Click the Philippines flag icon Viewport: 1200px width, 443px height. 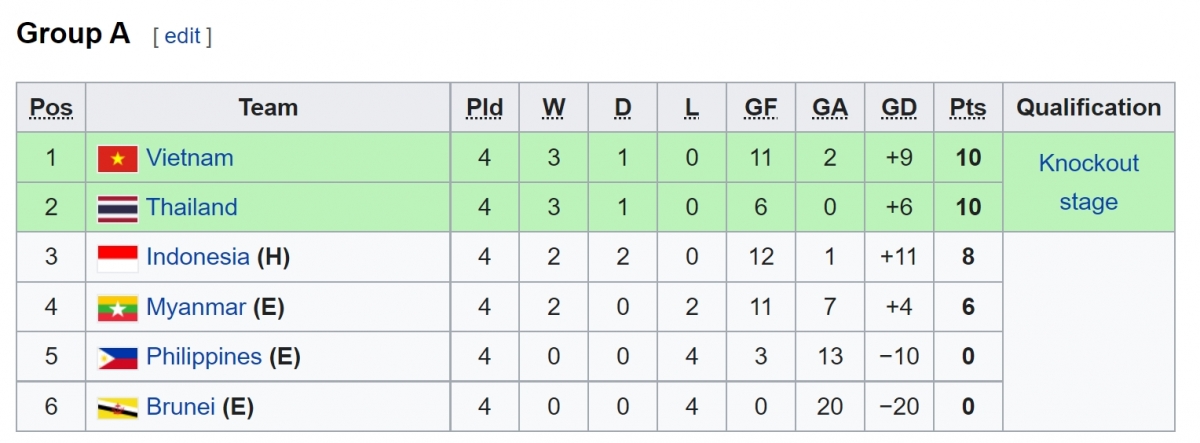coord(117,358)
